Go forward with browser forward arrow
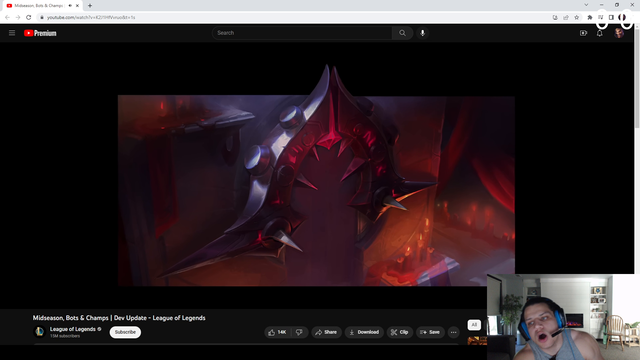This screenshot has height=360, width=640. point(18,17)
